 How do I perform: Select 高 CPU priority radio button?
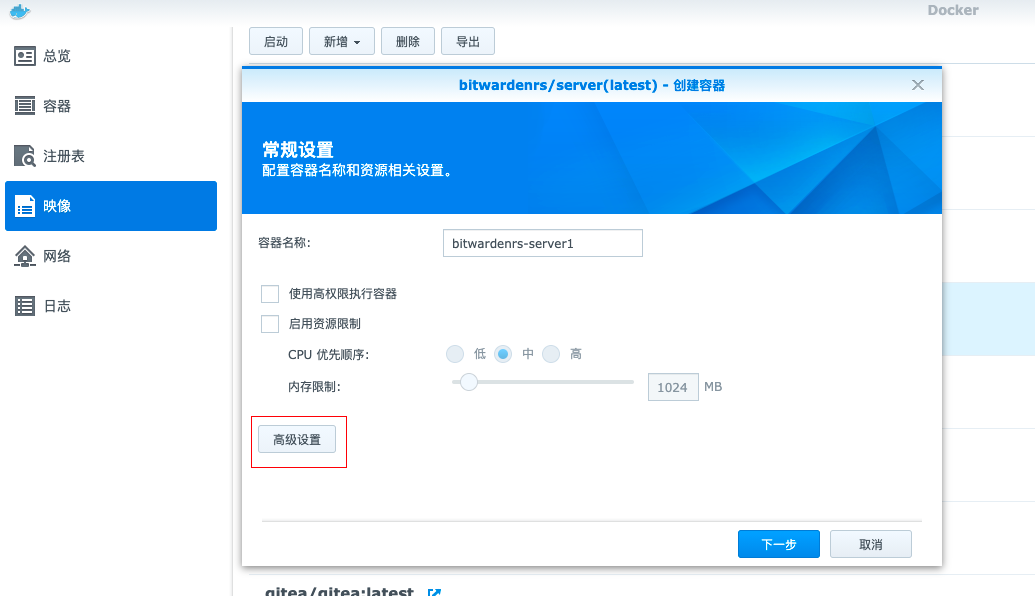551,354
